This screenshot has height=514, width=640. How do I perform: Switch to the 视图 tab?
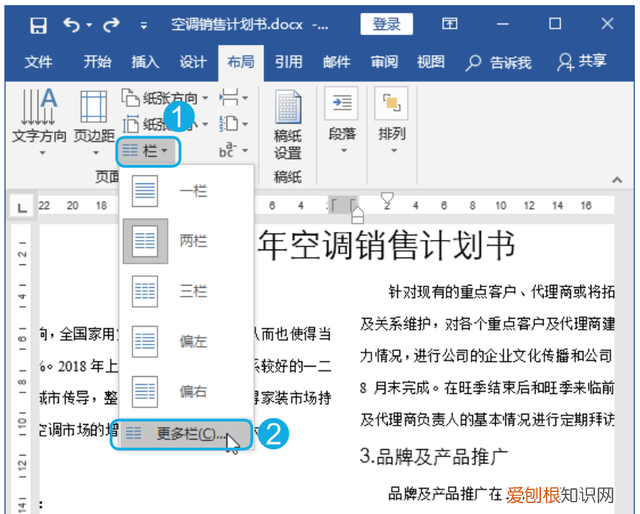(x=431, y=62)
